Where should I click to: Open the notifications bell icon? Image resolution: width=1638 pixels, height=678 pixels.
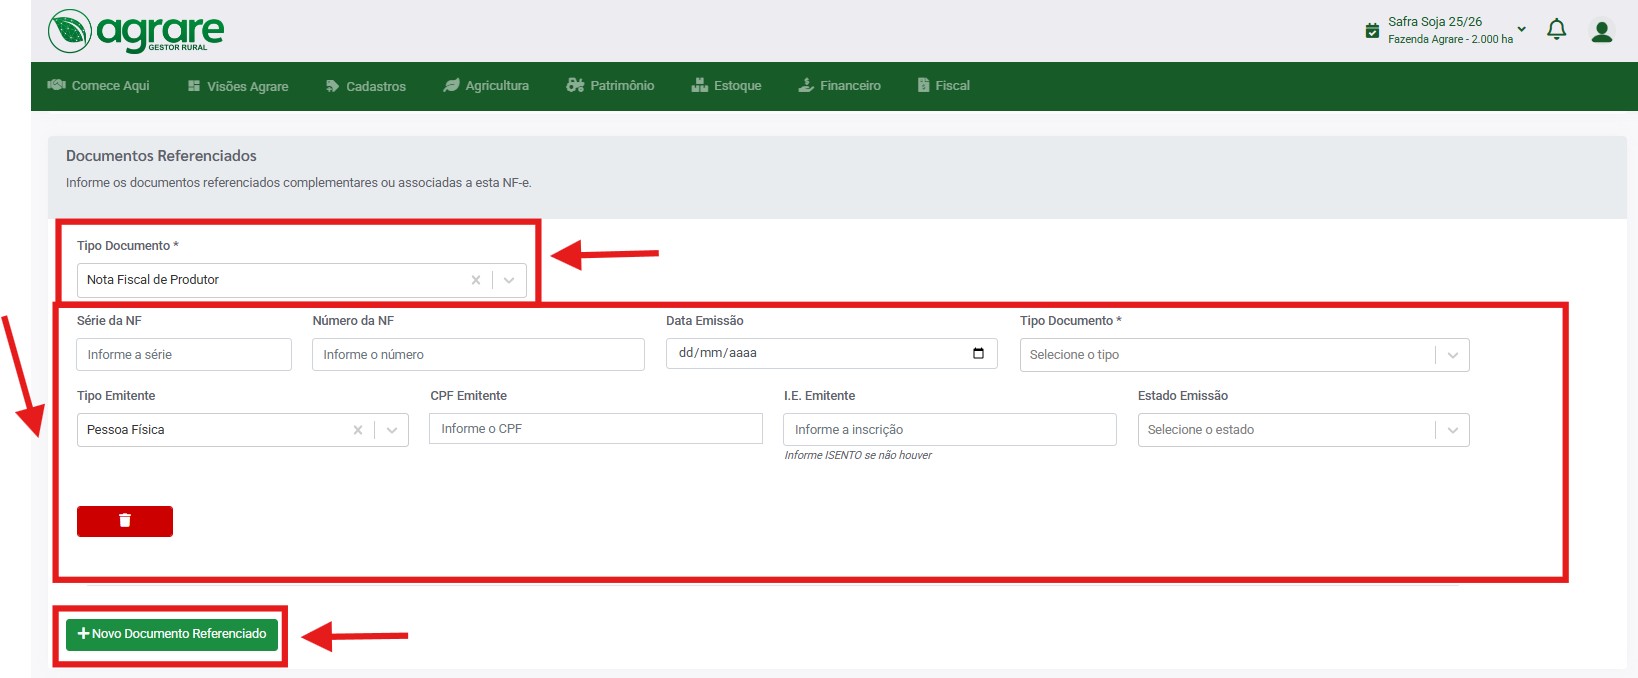[1556, 30]
